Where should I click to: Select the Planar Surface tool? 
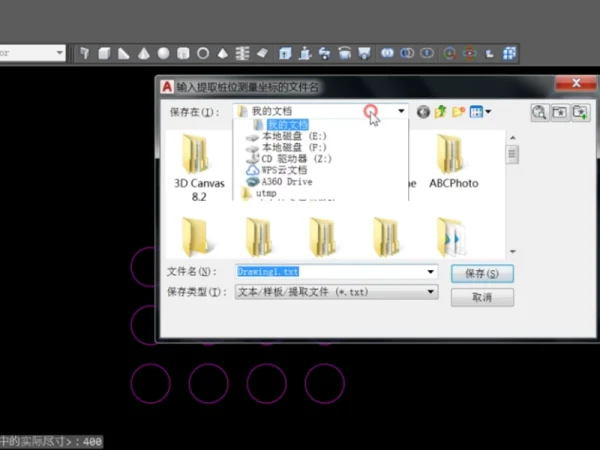262,53
